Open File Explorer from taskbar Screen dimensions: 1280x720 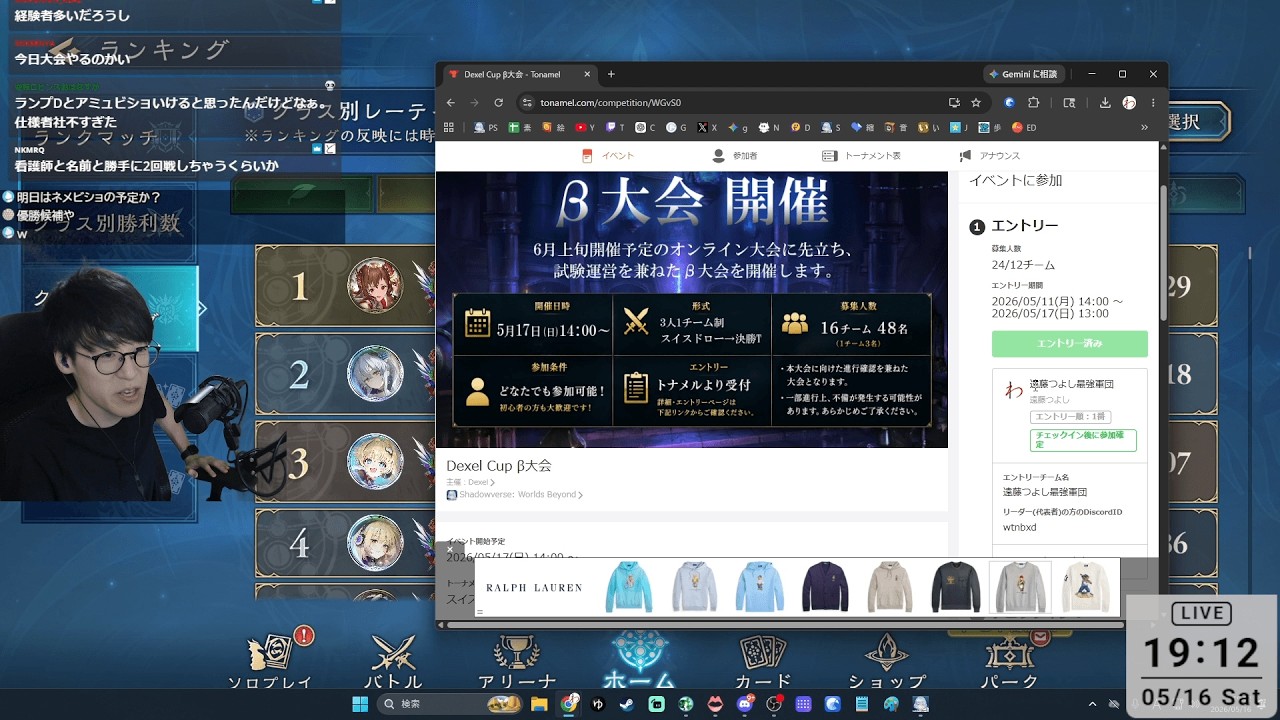539,704
